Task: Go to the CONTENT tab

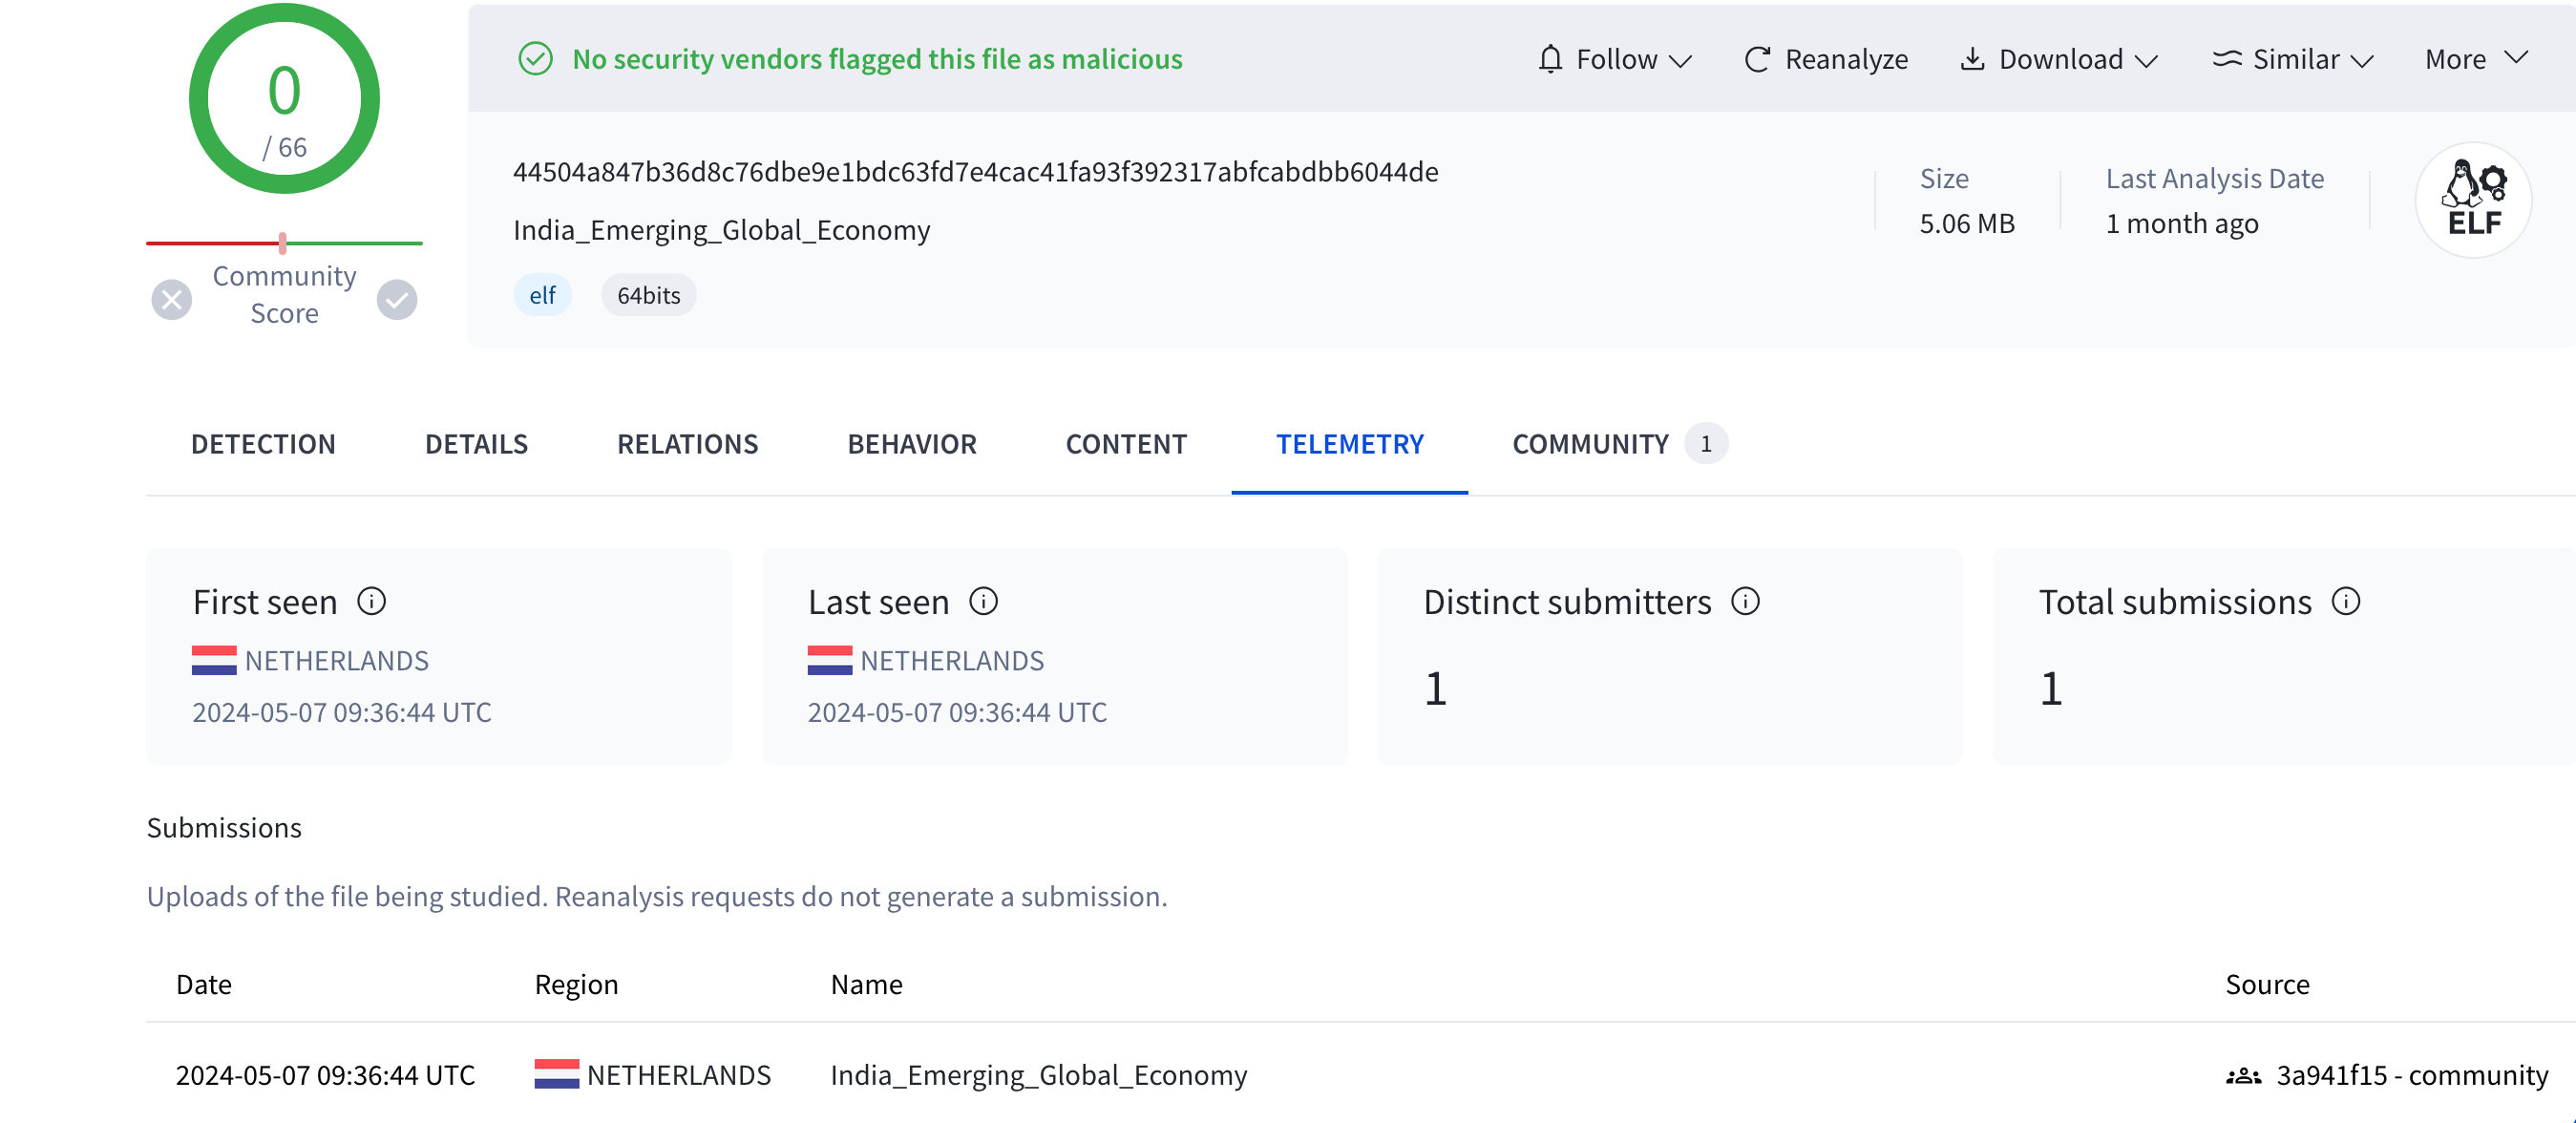Action: click(1126, 443)
